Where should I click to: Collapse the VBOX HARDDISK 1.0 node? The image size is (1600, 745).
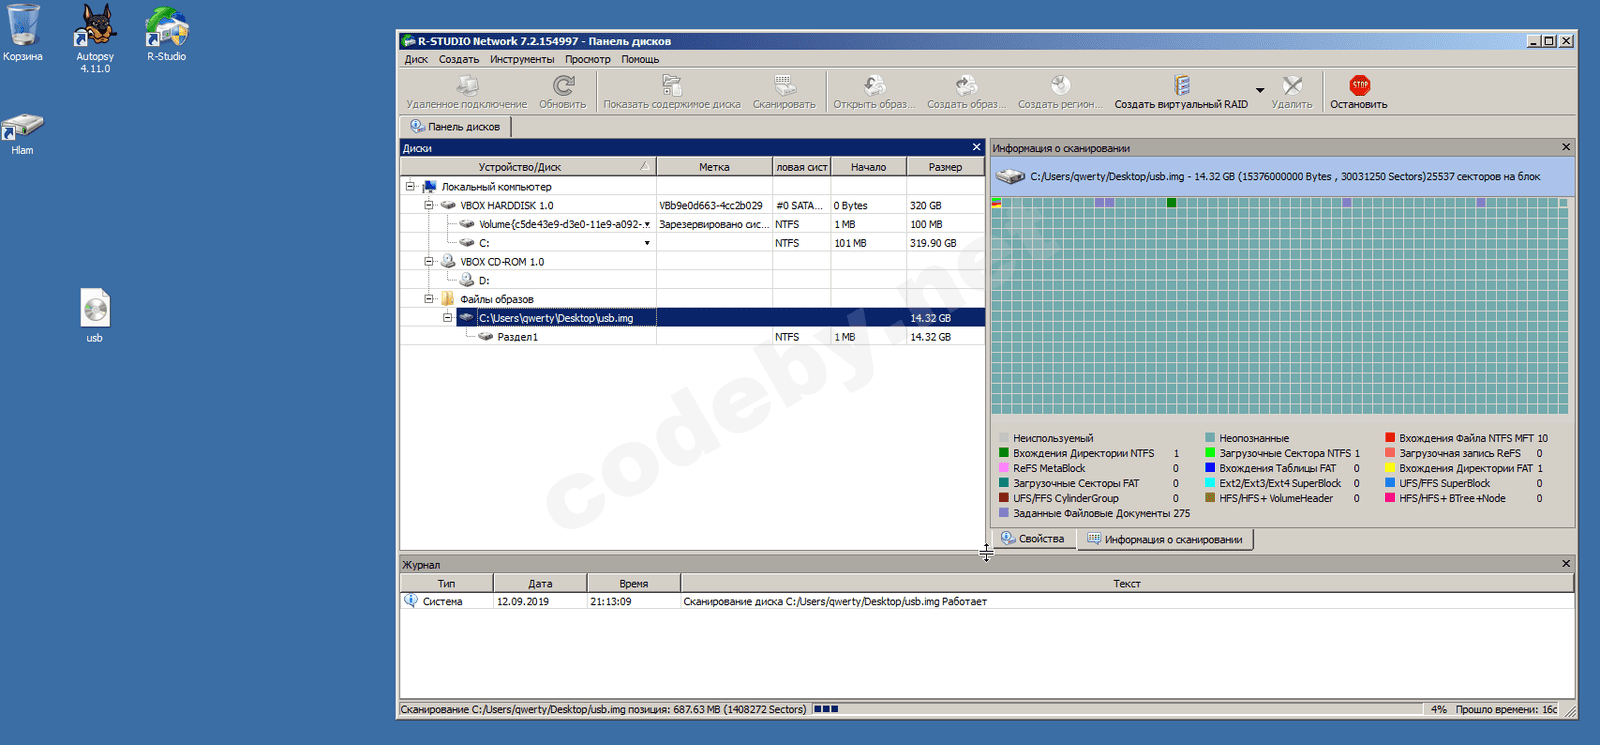point(429,206)
